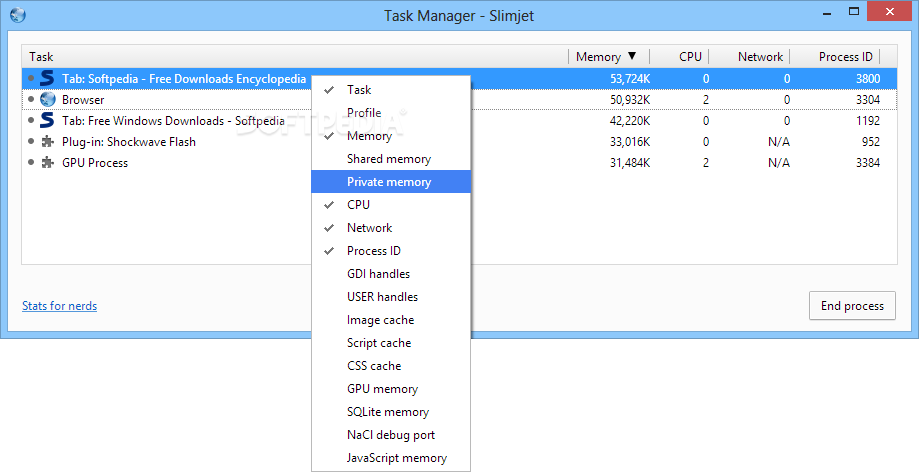Viewport: 919px width, 472px height.
Task: Click memory value 31,484K
Action: click(629, 163)
